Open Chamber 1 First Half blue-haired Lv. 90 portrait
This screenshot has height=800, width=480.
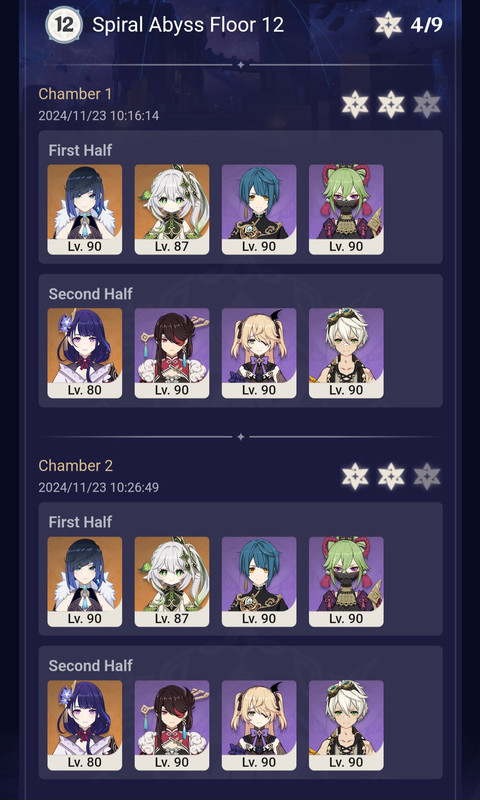pyautogui.click(x=85, y=209)
